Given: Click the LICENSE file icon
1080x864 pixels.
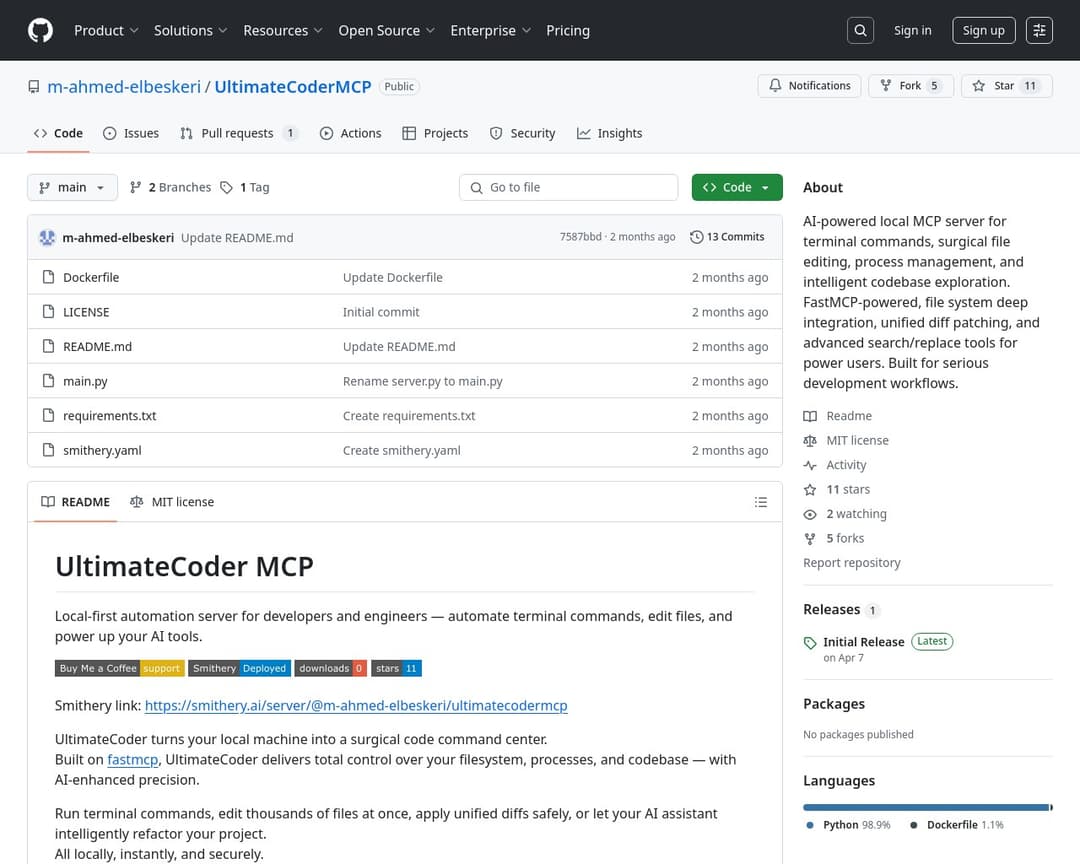Looking at the screenshot, I should tap(48, 311).
